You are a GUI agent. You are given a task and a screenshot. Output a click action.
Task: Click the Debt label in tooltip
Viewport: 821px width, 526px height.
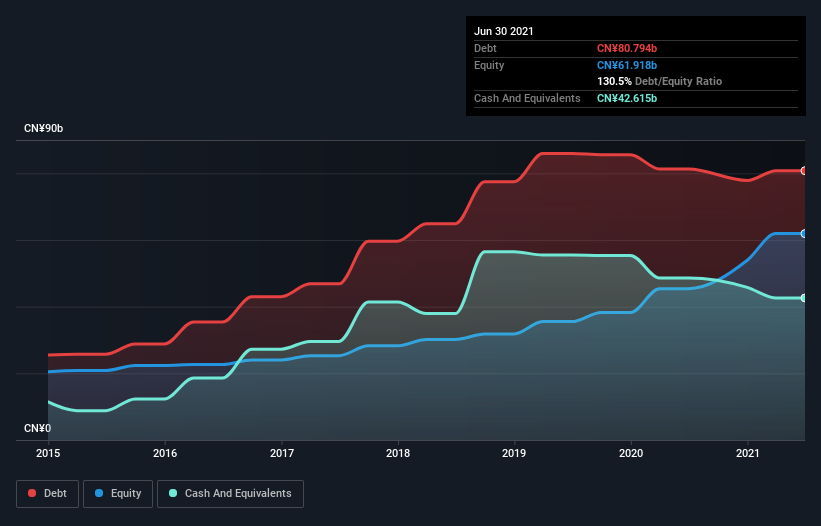tap(485, 48)
